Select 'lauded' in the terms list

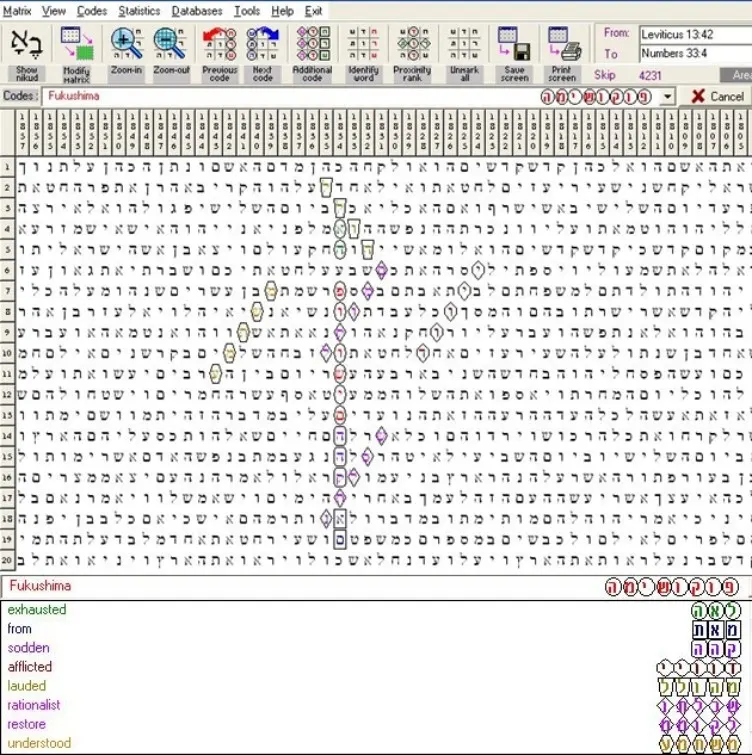pos(26,686)
